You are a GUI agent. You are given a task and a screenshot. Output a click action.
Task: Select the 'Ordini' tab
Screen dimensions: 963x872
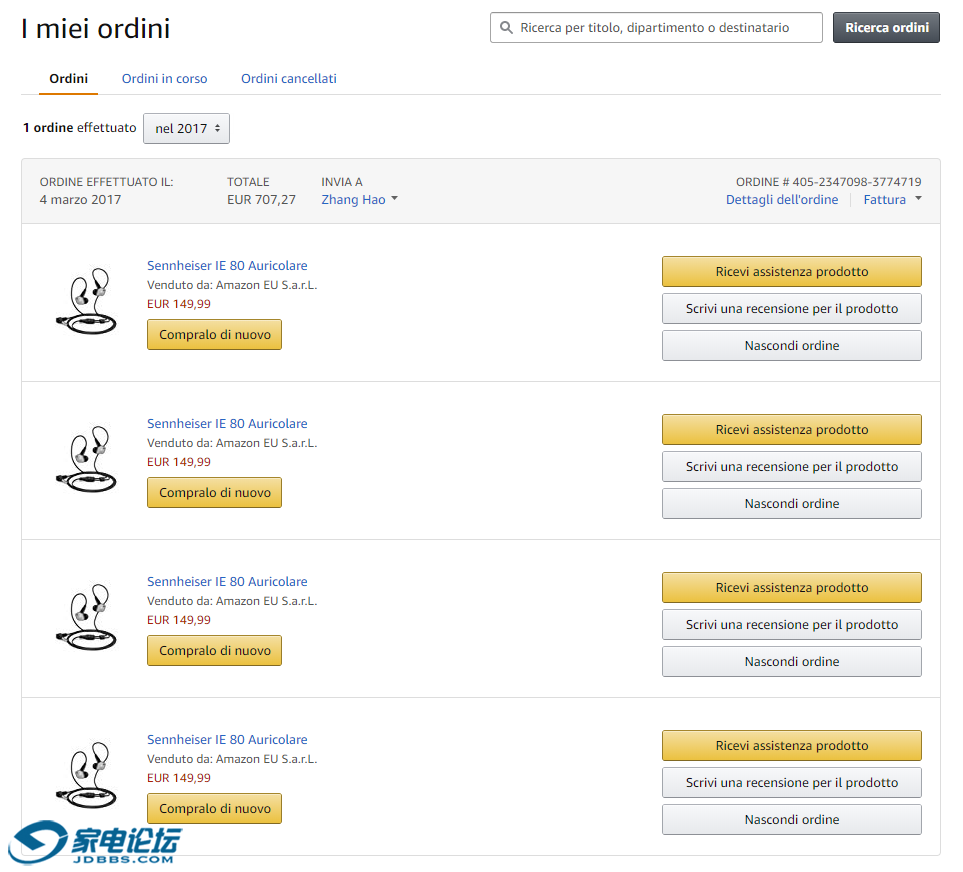point(68,79)
